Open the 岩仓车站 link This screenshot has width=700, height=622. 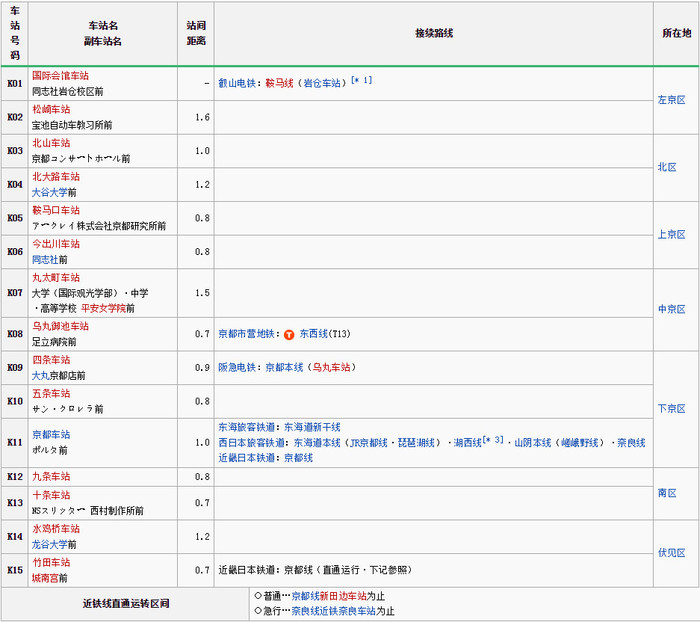(322, 83)
